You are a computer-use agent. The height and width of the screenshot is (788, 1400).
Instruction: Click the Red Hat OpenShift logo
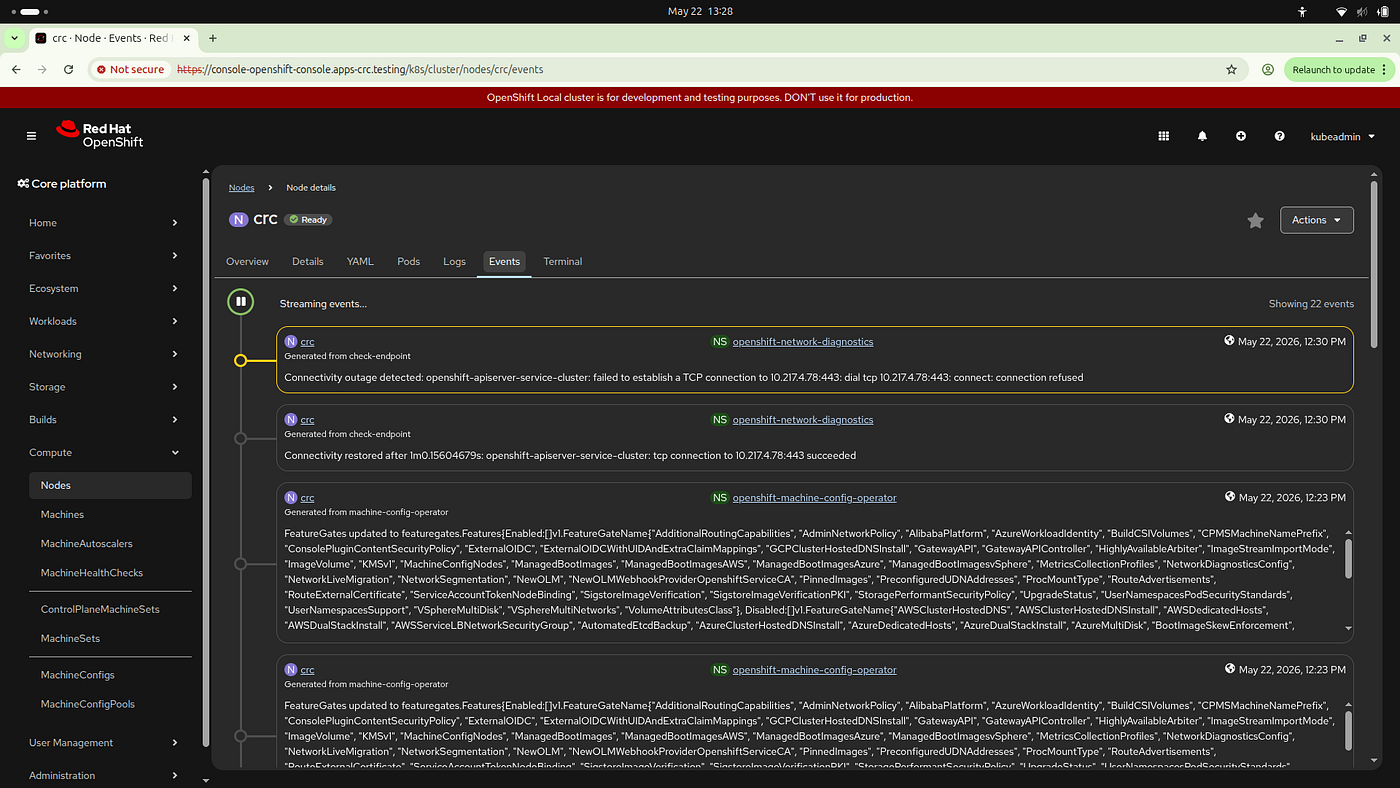(100, 135)
